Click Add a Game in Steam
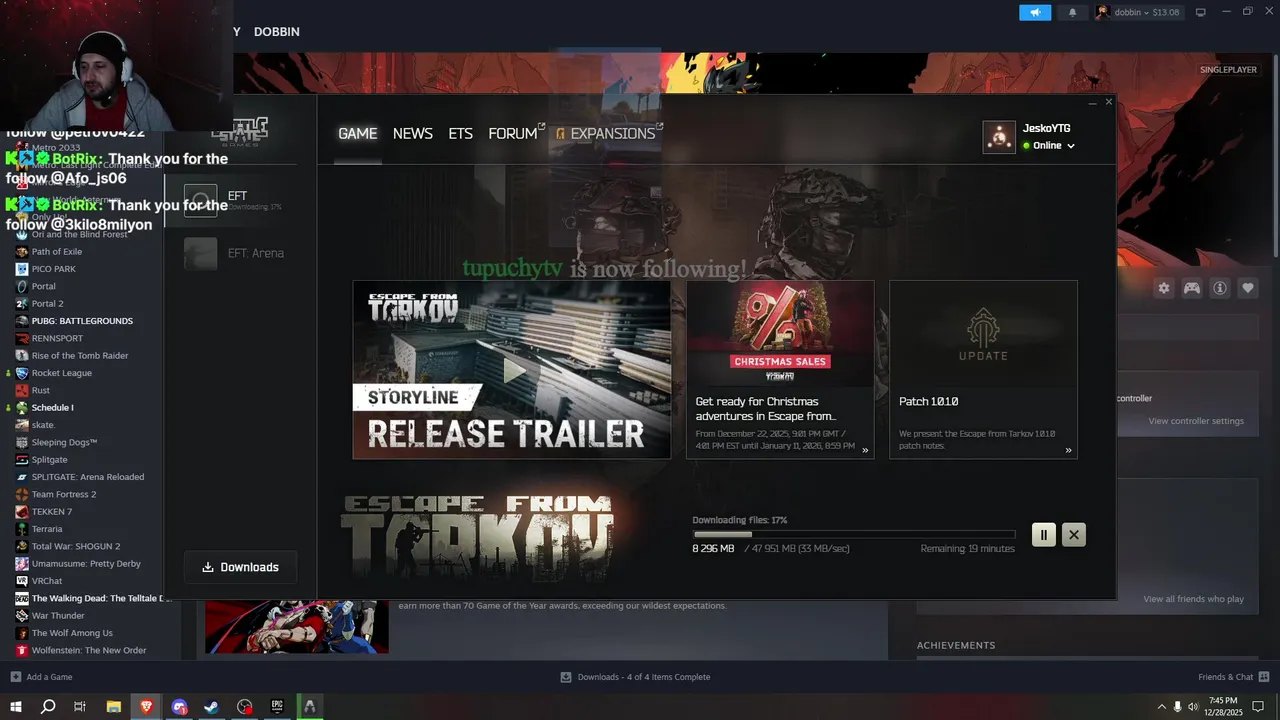The height and width of the screenshot is (720, 1280). pyautogui.click(x=41, y=677)
